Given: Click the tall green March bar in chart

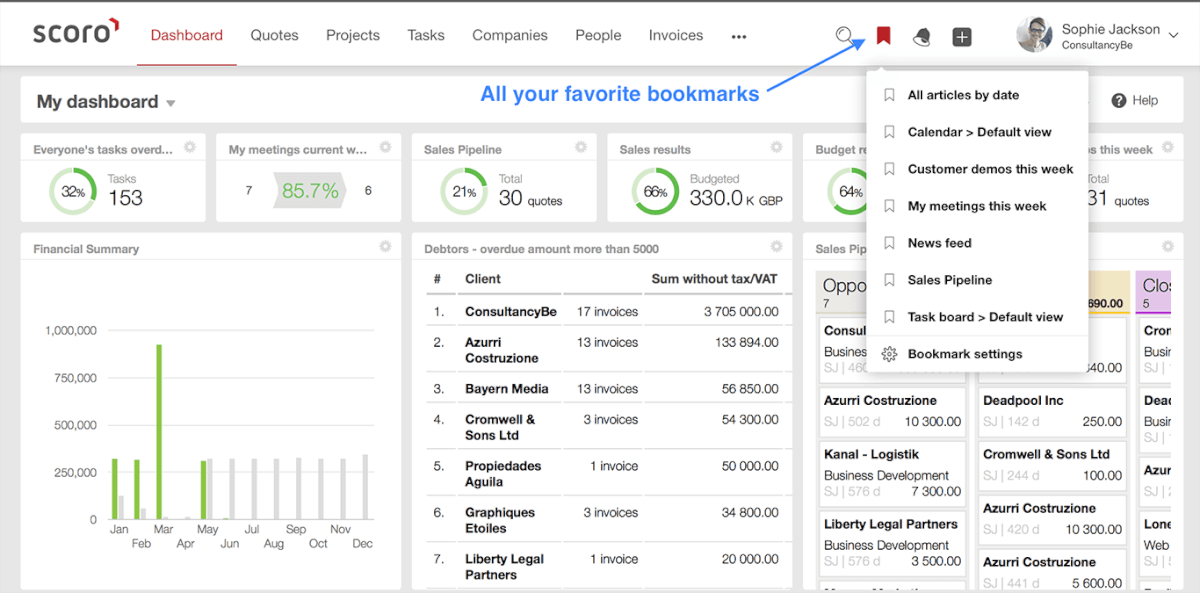Looking at the screenshot, I should (x=159, y=432).
